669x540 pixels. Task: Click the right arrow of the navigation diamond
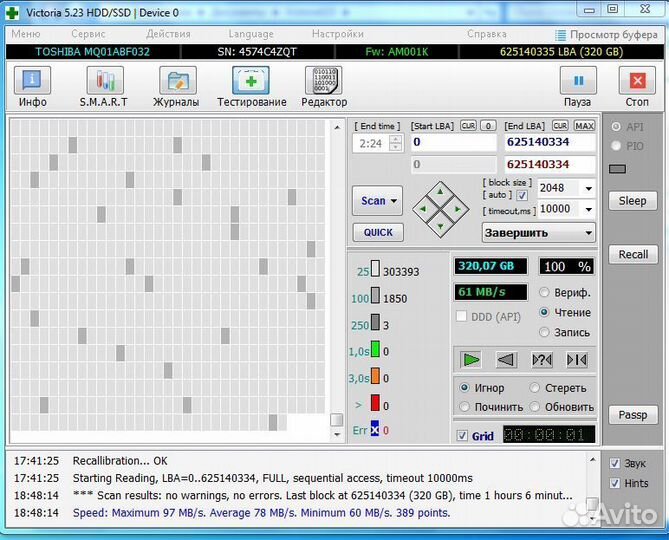[x=458, y=209]
